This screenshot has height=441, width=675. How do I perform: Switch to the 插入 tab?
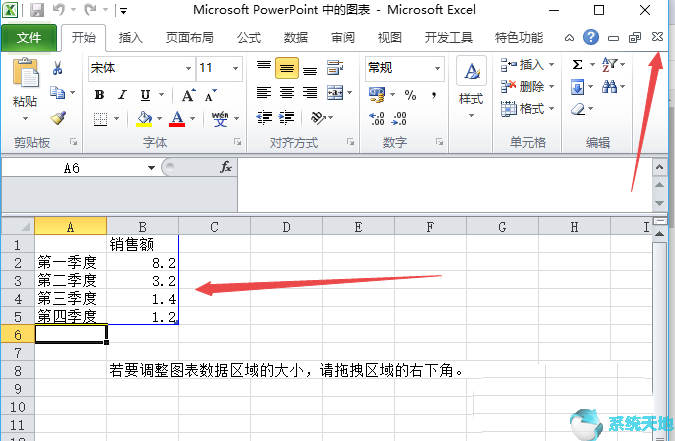130,38
